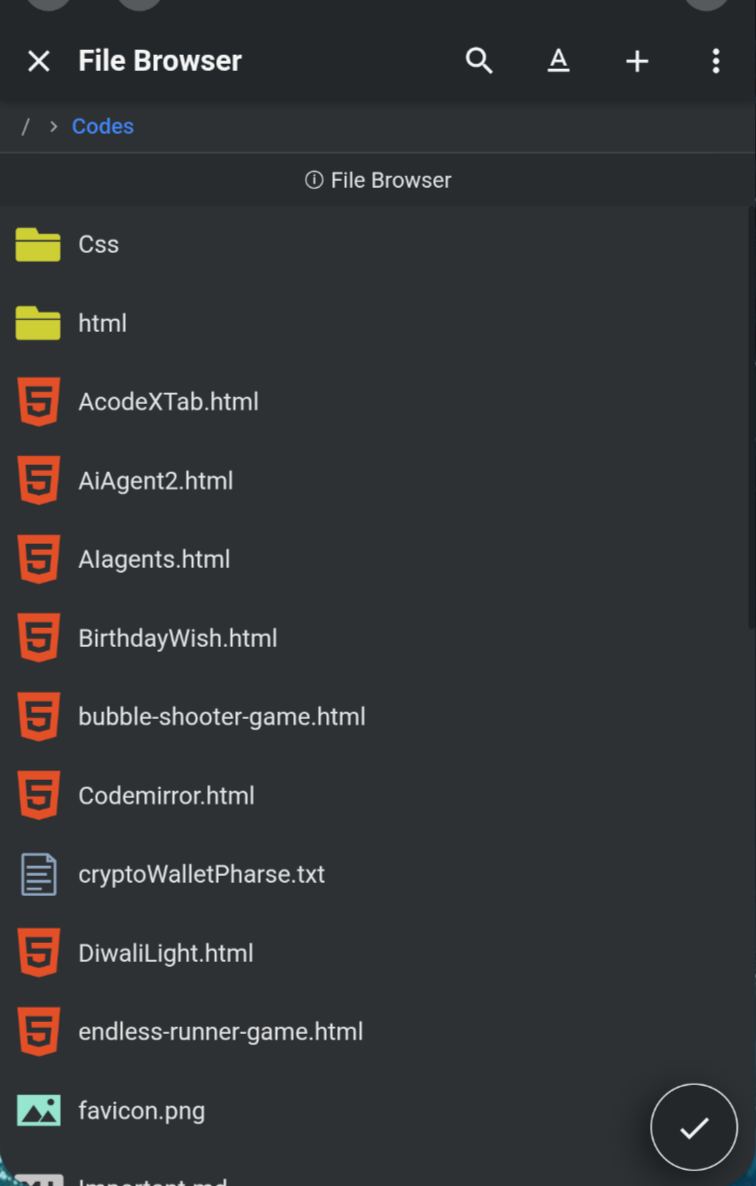Screen dimensions: 756x1186
Task: Tap the underlined A icon in the toolbar
Action: point(558,61)
